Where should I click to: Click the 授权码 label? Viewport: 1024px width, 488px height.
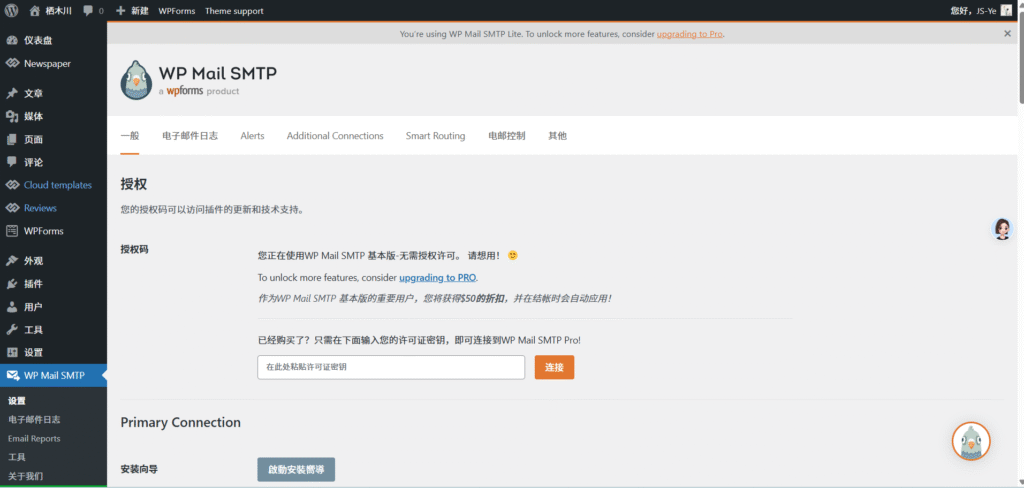[x=135, y=249]
